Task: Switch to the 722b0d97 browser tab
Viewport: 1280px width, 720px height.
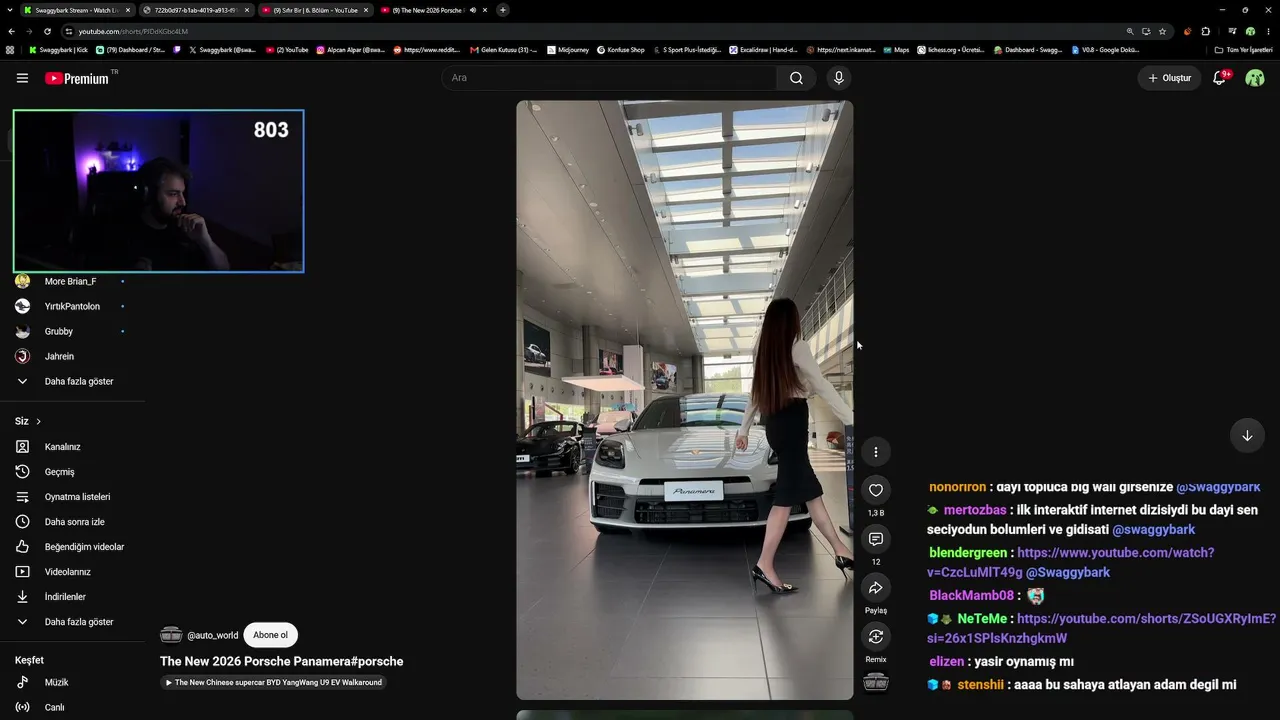Action: point(195,10)
